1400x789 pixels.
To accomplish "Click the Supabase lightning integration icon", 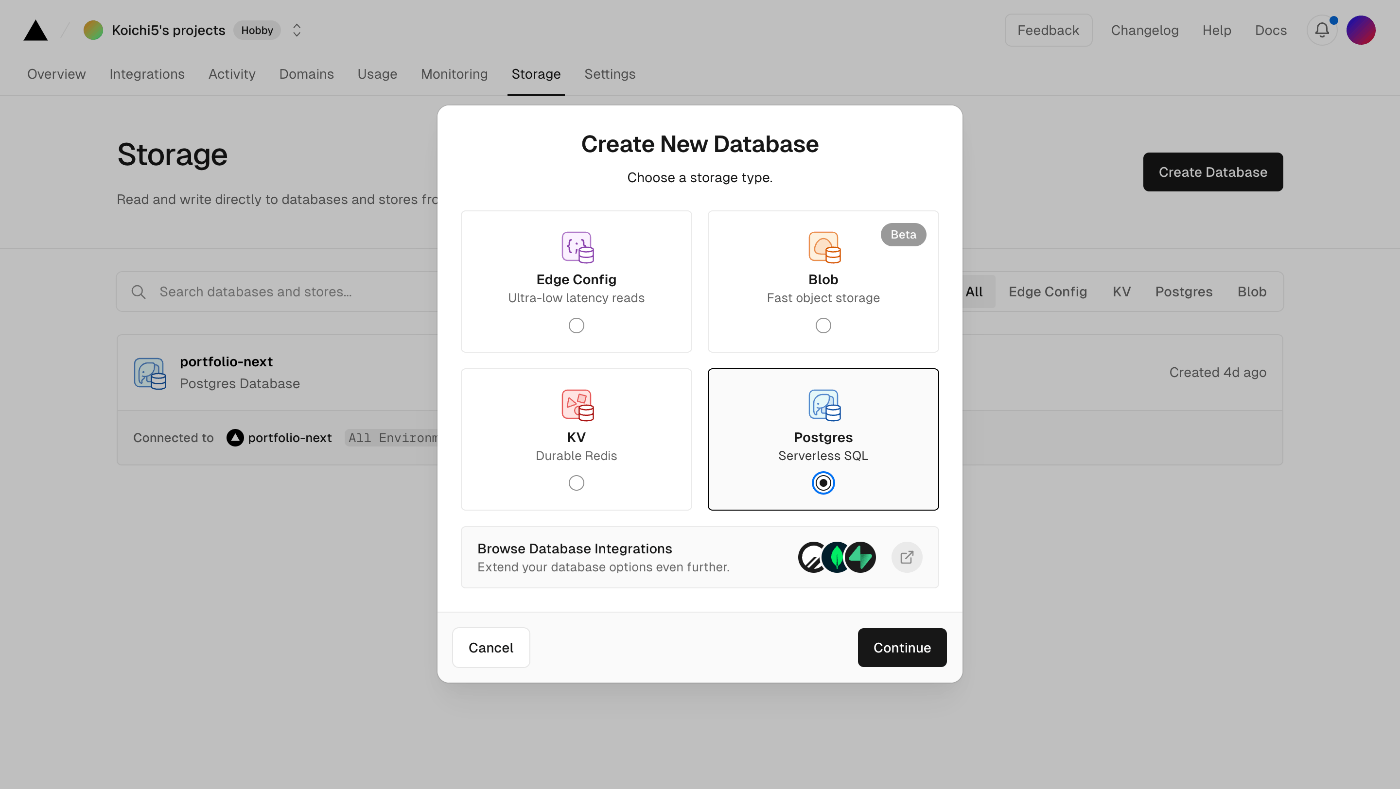I will 861,557.
